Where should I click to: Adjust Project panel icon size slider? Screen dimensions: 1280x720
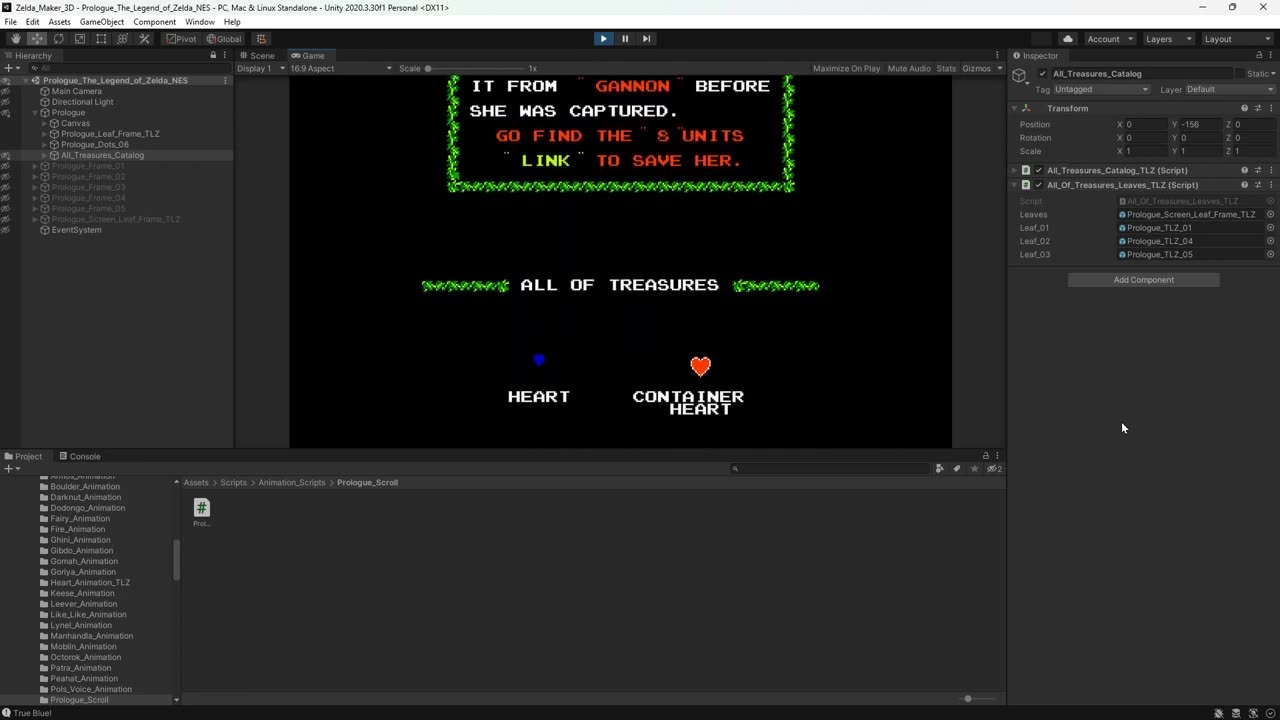click(967, 699)
